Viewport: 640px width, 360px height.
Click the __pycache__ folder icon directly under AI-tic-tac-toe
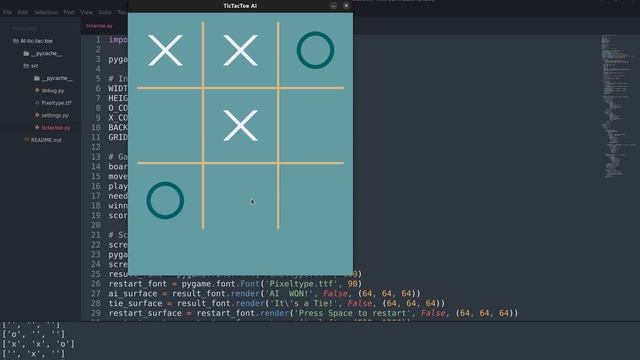pos(27,53)
